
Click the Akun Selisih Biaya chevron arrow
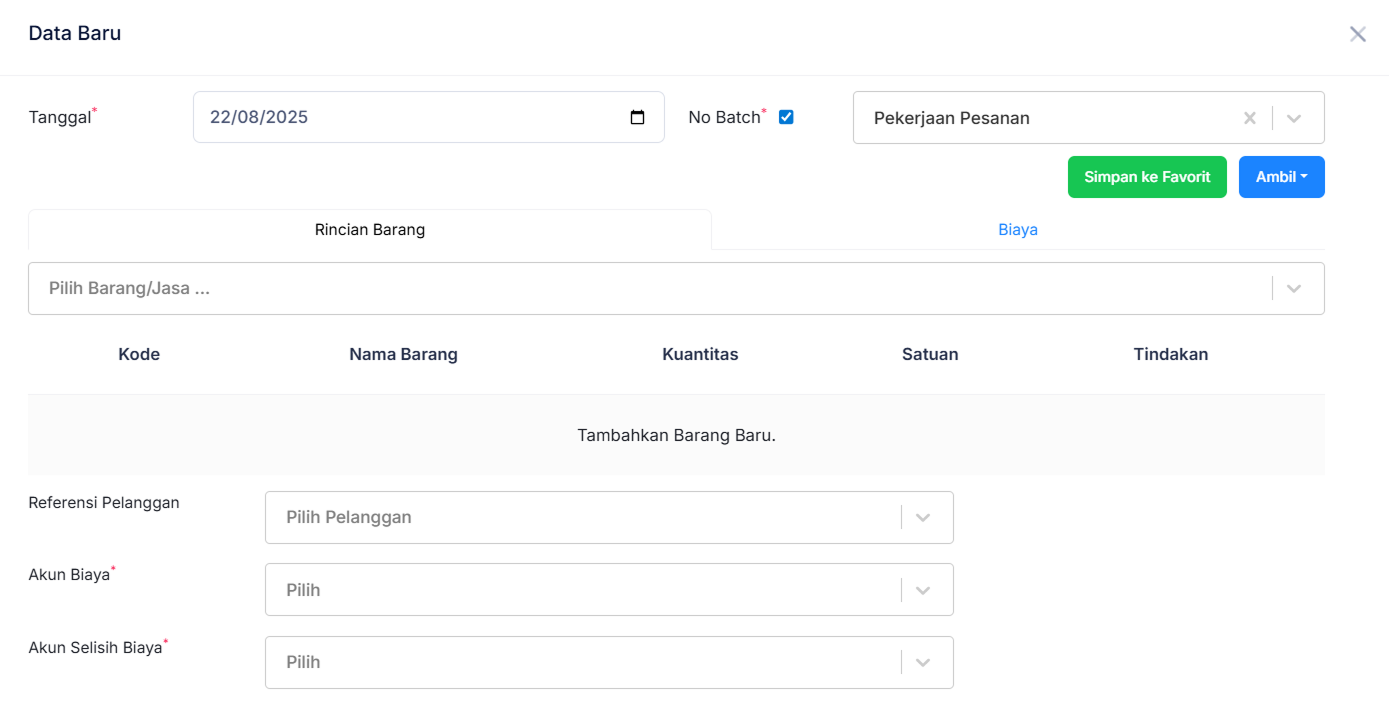click(923, 662)
